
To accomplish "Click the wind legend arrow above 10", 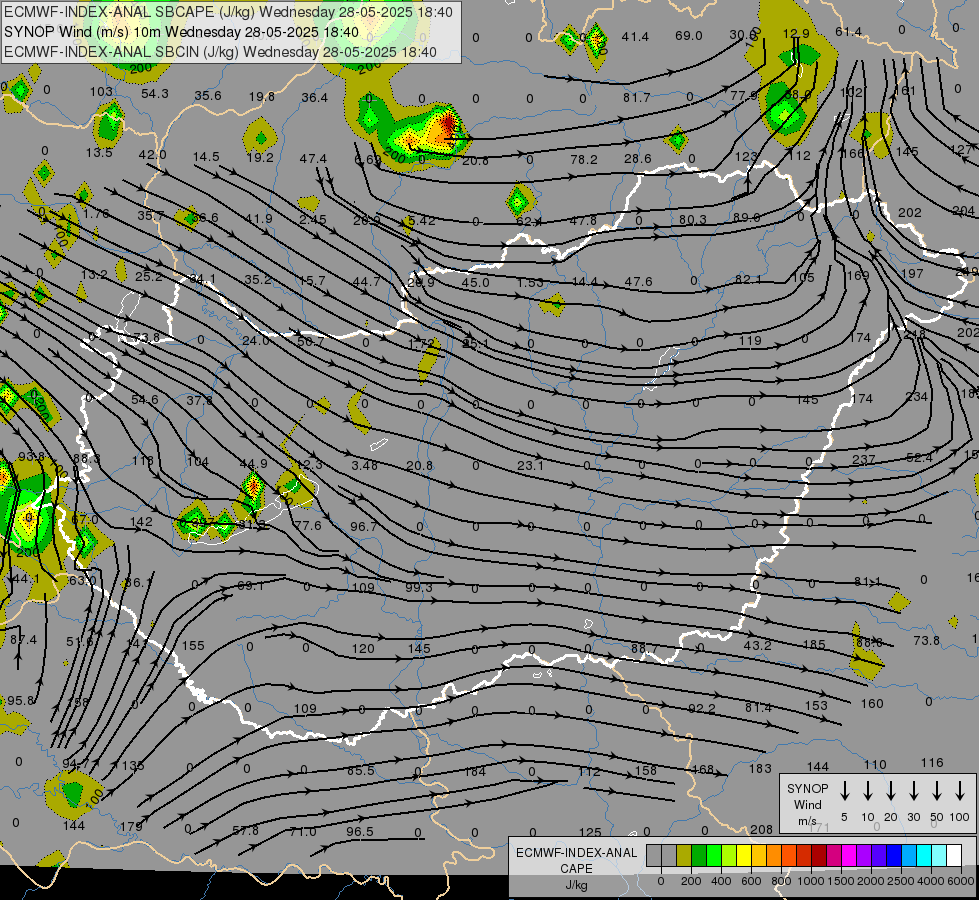I will [868, 791].
